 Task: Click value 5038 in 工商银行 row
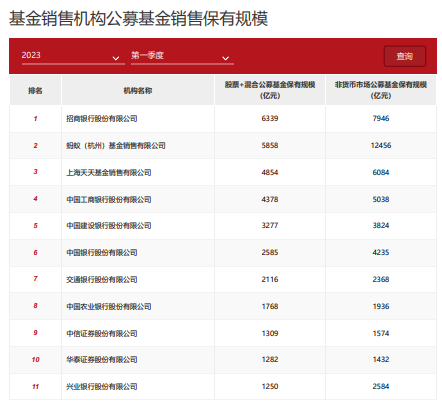(x=381, y=199)
